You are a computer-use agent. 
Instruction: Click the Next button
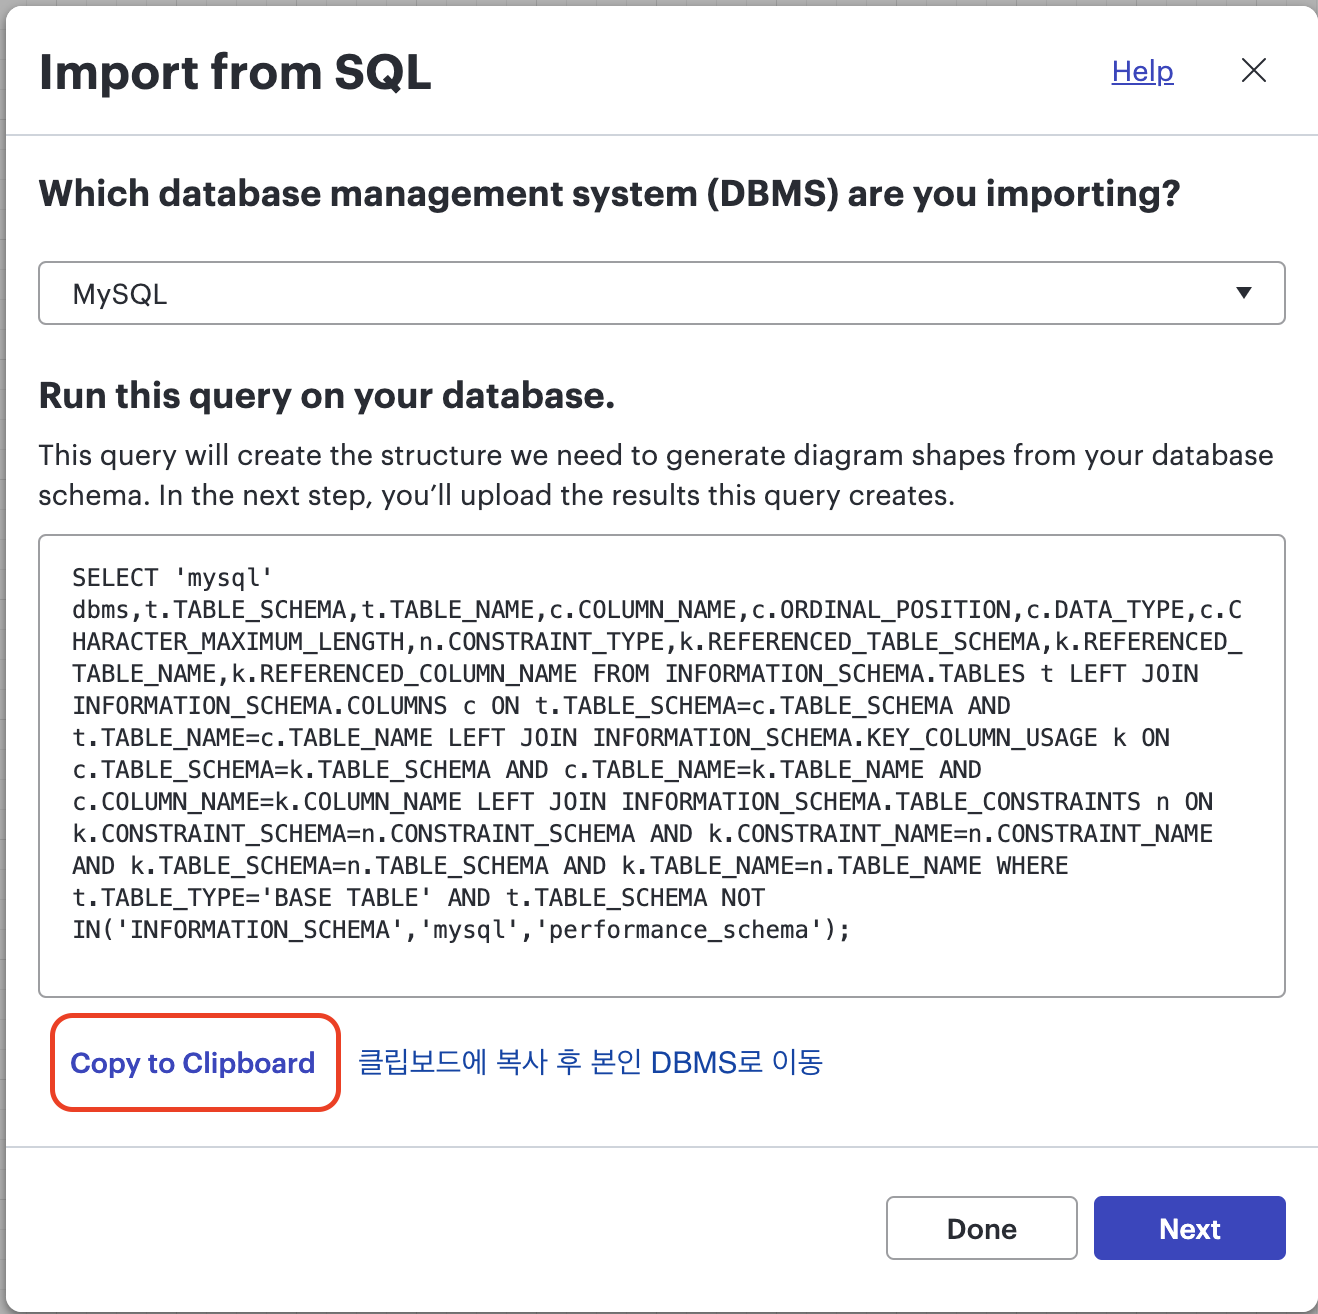pyautogui.click(x=1189, y=1228)
